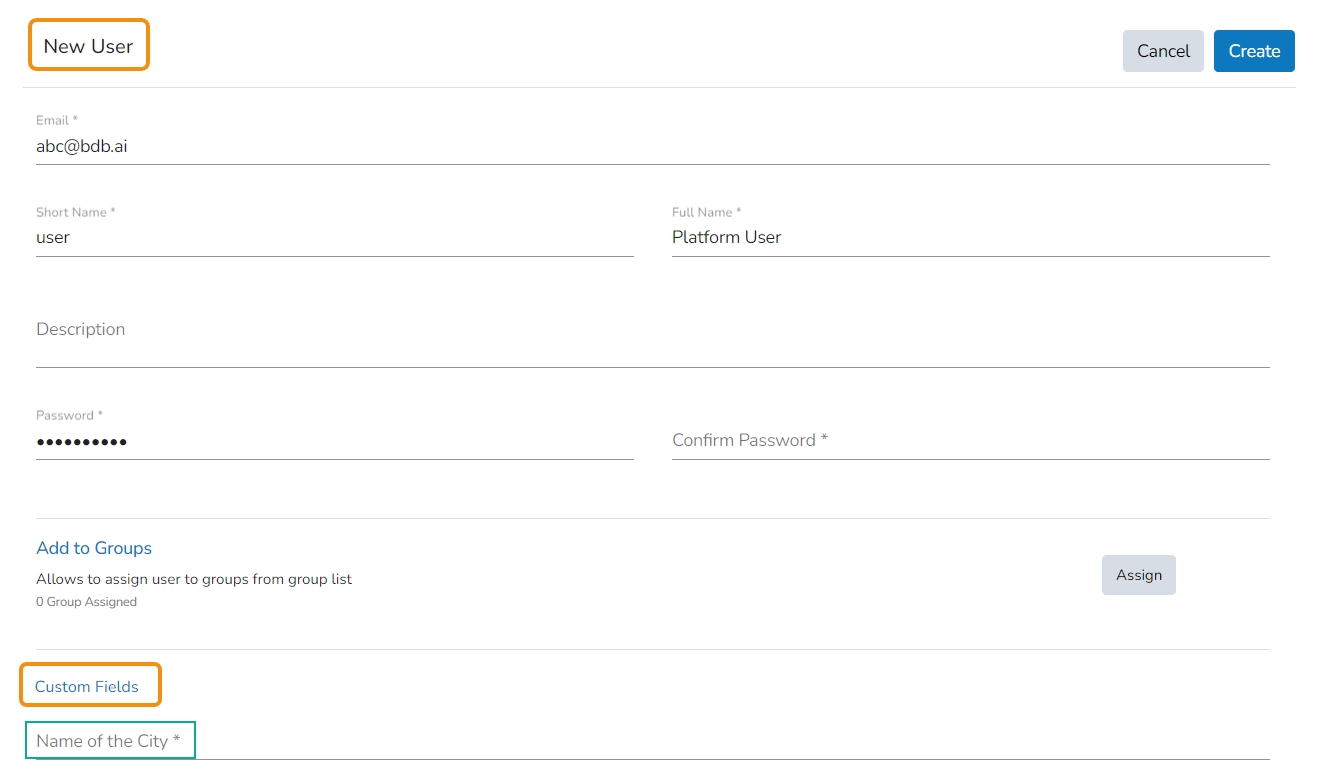Click into the masked Password field
The width and height of the screenshot is (1317, 773).
[x=334, y=441]
